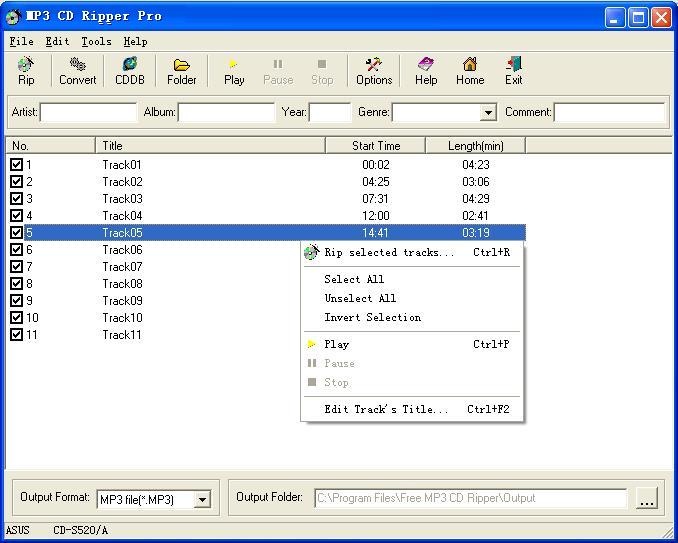Open the Convert tool

[x=77, y=71]
